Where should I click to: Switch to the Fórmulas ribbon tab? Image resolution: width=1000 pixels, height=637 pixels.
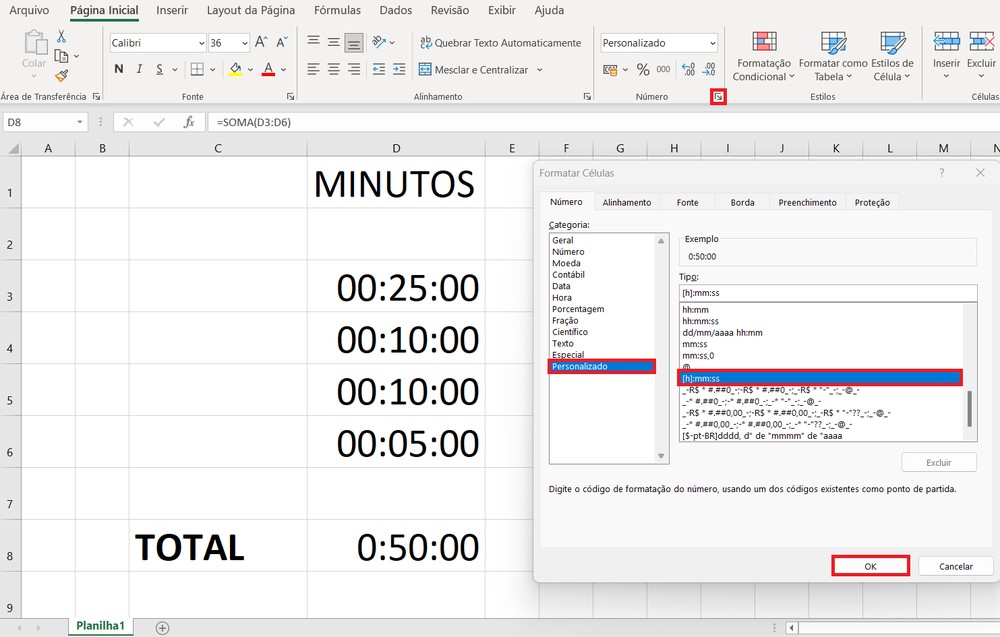pyautogui.click(x=337, y=10)
